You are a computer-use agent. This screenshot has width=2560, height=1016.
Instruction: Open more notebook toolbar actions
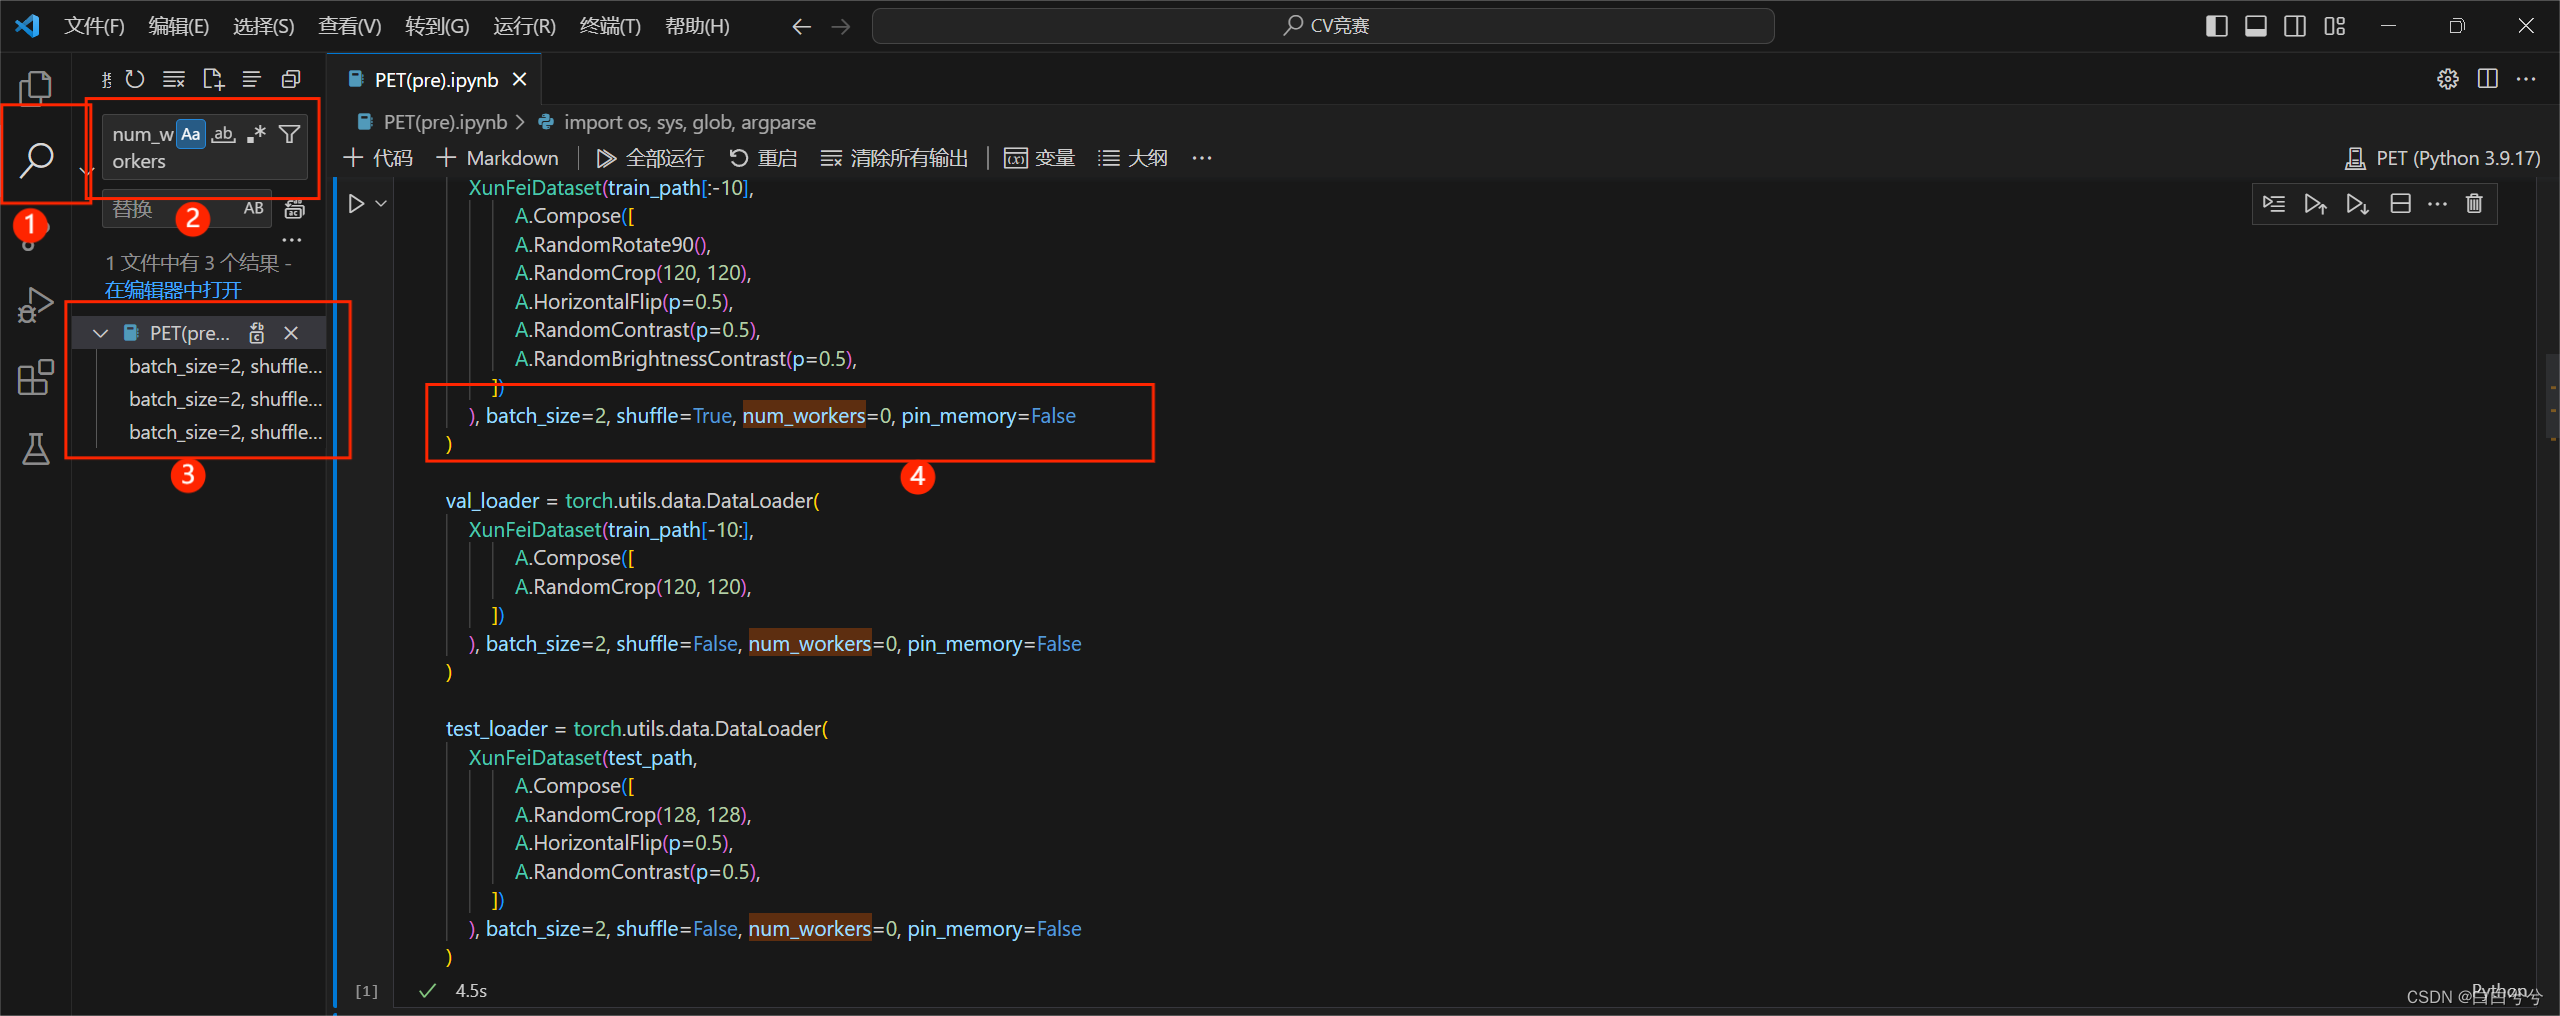[1202, 158]
